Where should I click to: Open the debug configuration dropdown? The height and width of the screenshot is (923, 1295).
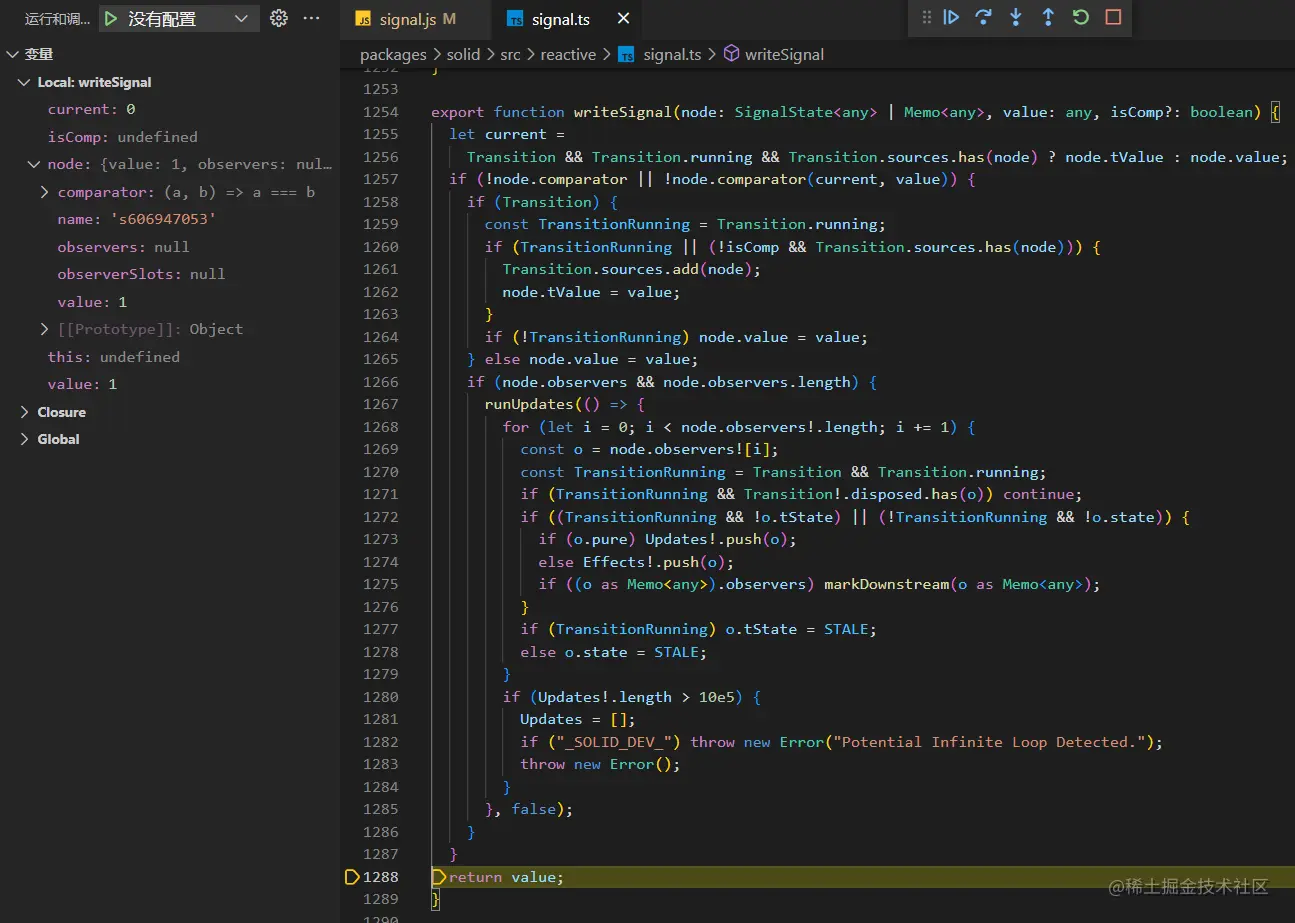(x=241, y=18)
